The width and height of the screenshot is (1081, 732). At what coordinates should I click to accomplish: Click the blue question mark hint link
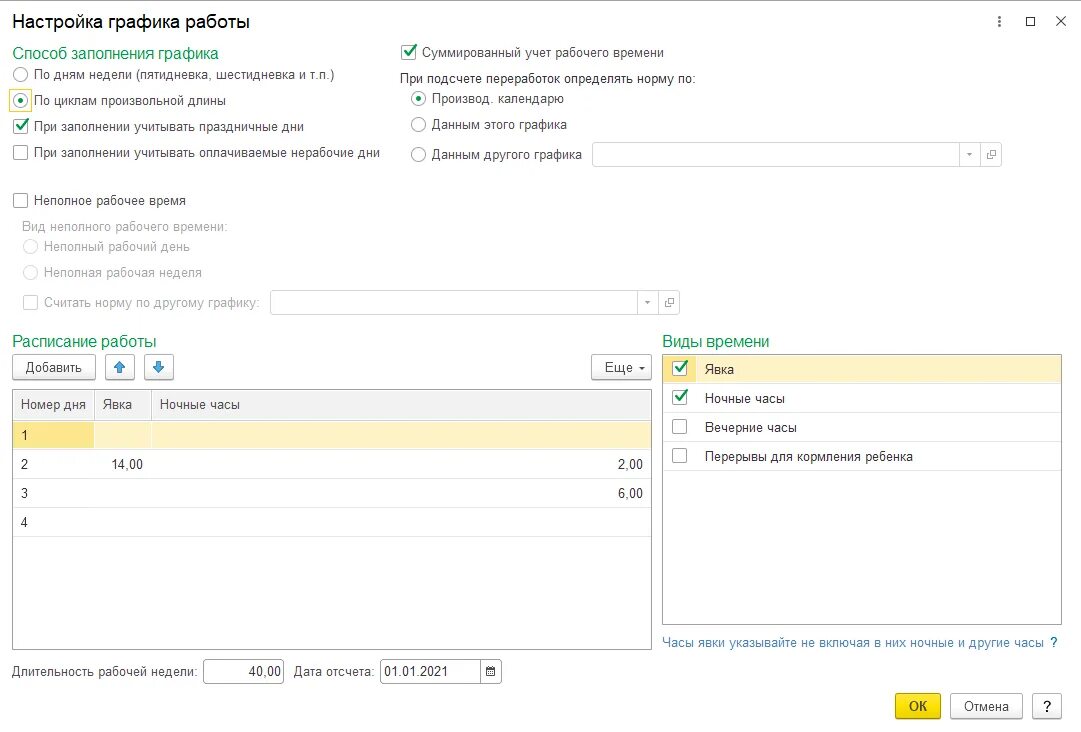coord(1053,642)
